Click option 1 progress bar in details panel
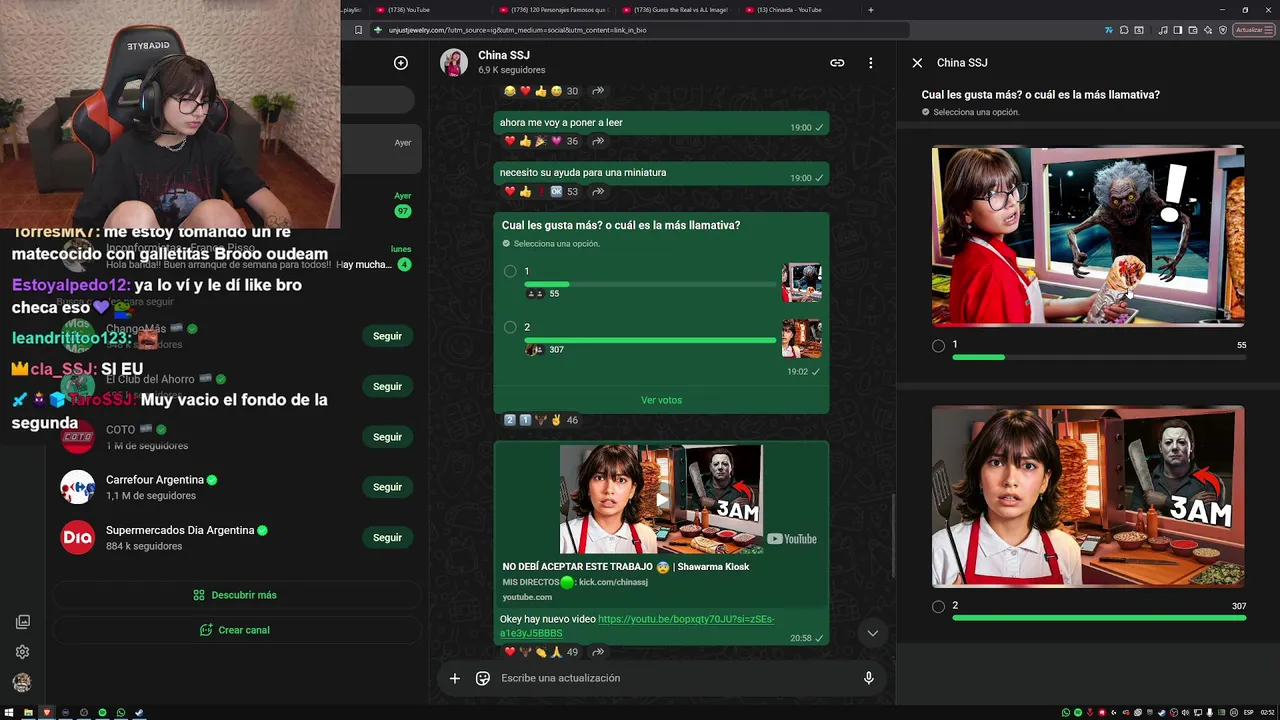Image resolution: width=1280 pixels, height=720 pixels. tap(1099, 357)
